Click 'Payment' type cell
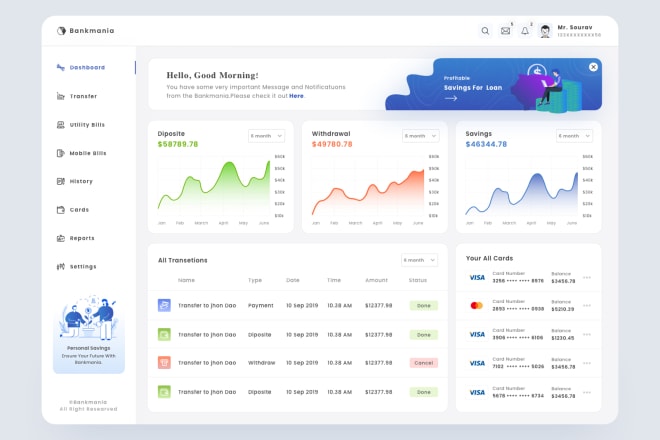Image resolution: width=660 pixels, height=440 pixels. [x=261, y=305]
